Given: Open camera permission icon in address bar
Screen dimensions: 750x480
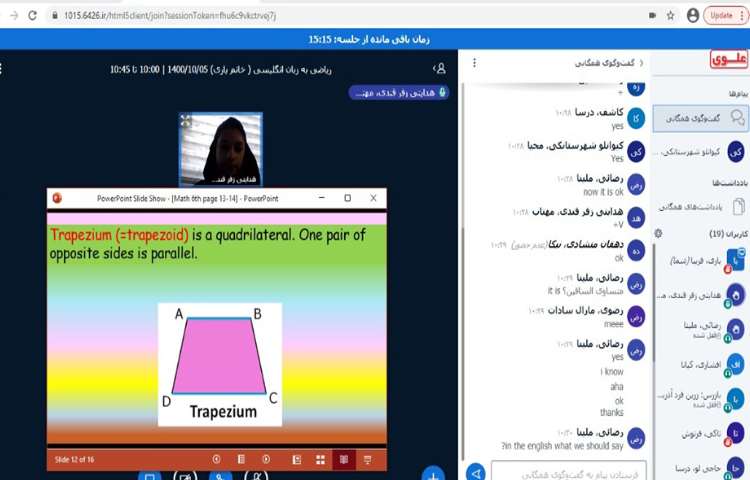Looking at the screenshot, I should pyautogui.click(x=652, y=15).
